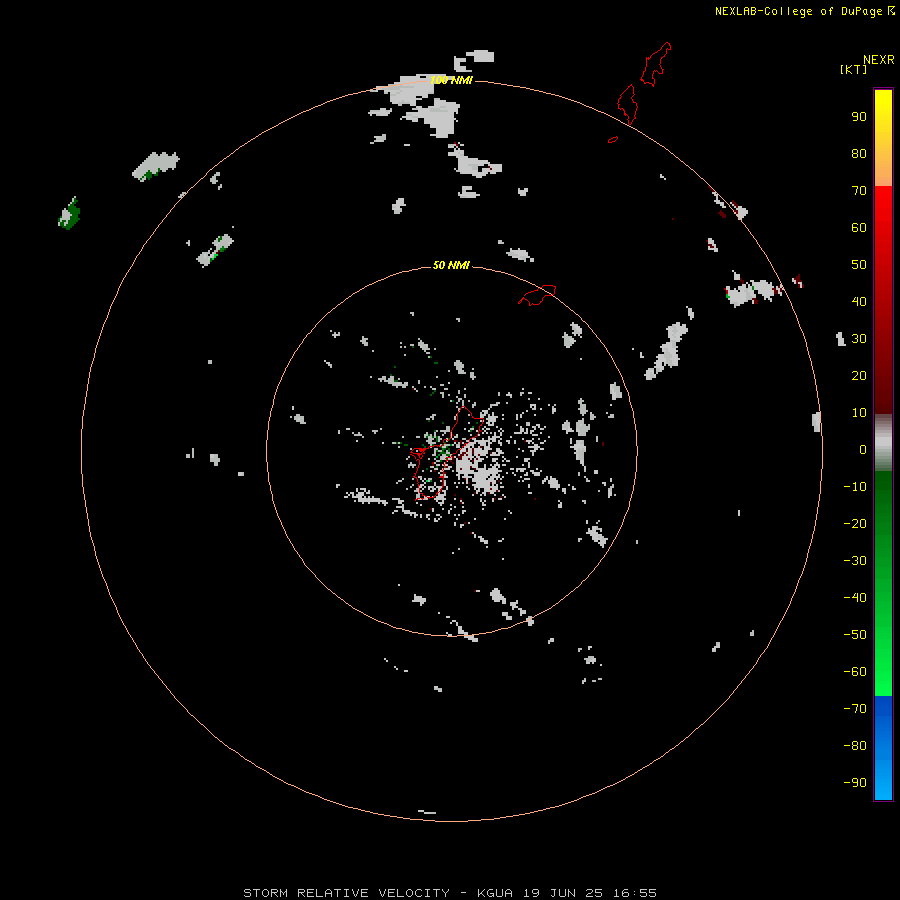Image resolution: width=900 pixels, height=900 pixels.
Task: Click the blue segment at color bar bottom
Action: pos(883,748)
